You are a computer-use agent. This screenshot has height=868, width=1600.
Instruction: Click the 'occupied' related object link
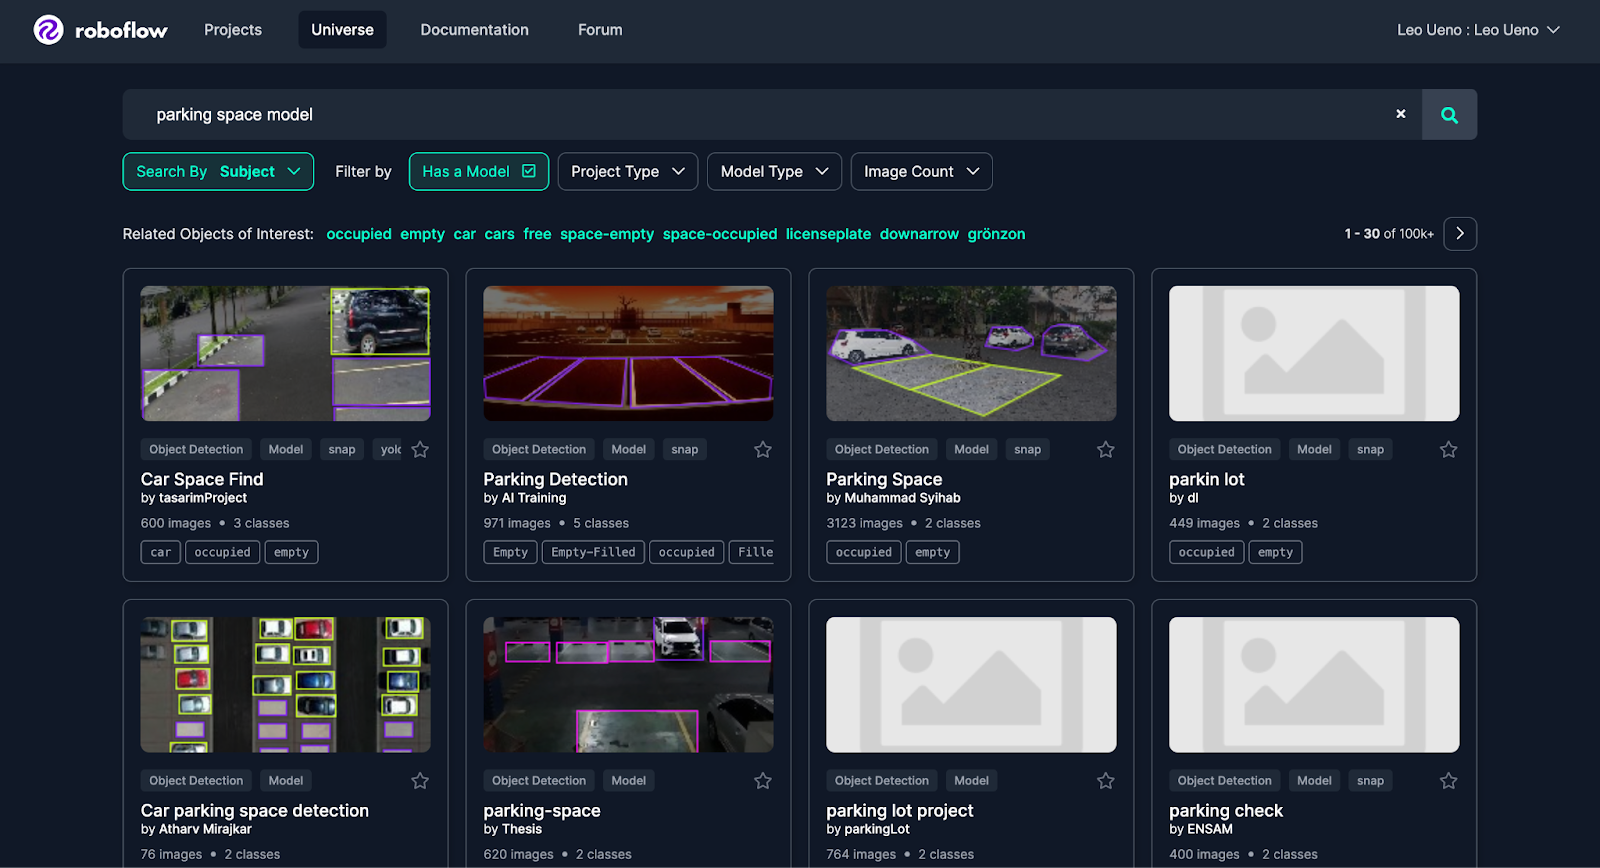(x=359, y=234)
